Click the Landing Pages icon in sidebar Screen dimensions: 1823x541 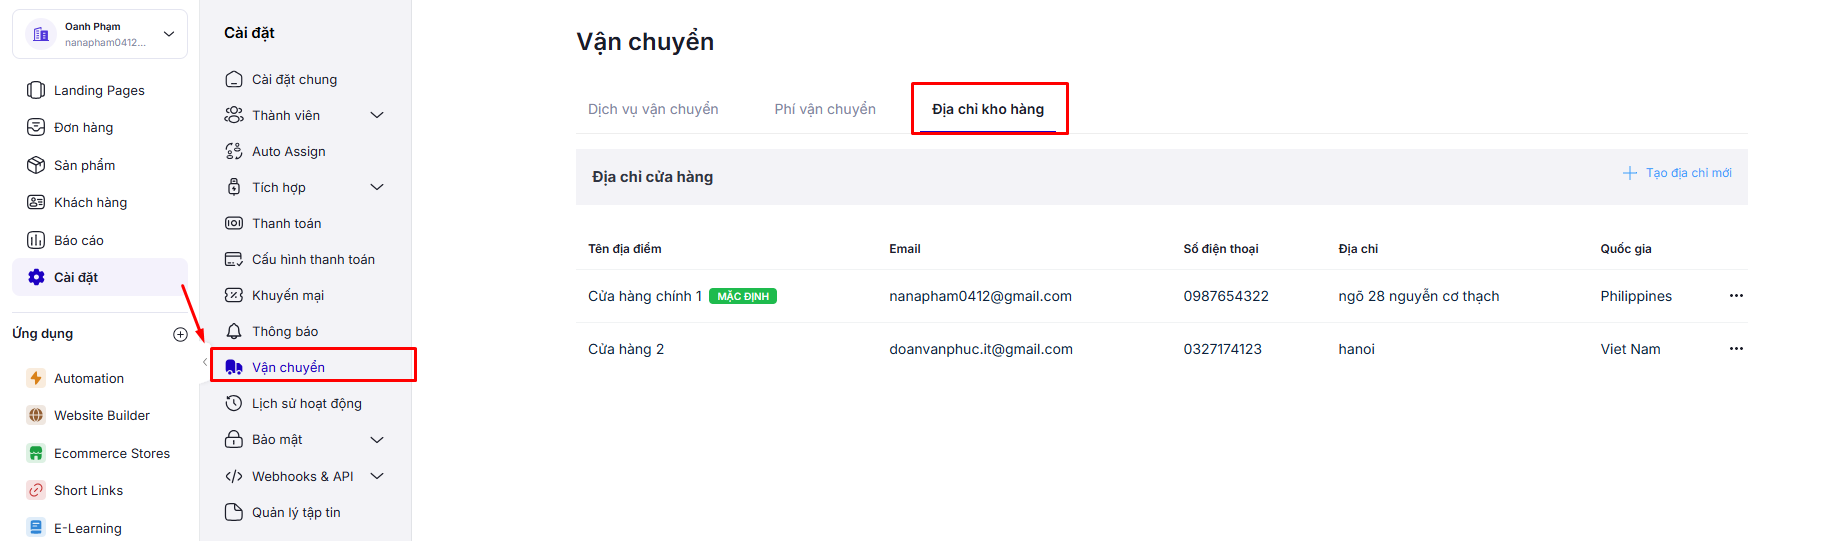(36, 90)
